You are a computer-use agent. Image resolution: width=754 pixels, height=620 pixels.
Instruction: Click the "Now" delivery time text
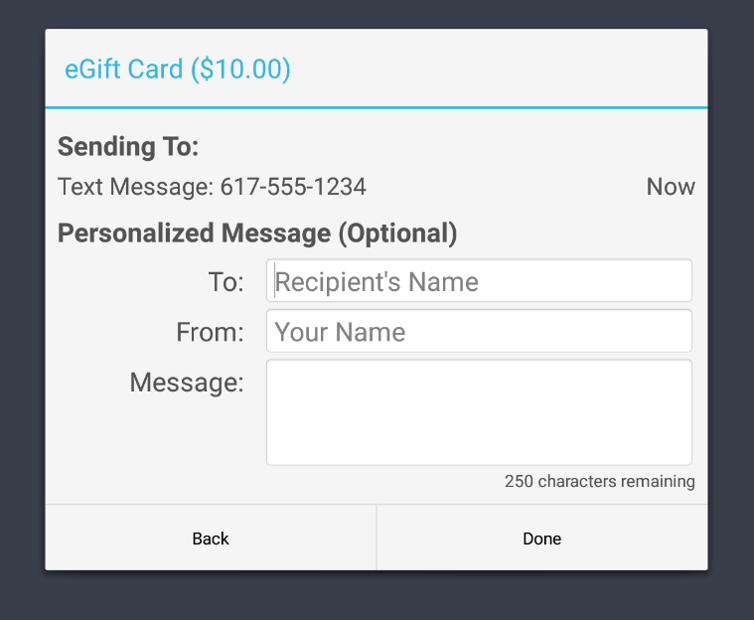click(x=670, y=187)
